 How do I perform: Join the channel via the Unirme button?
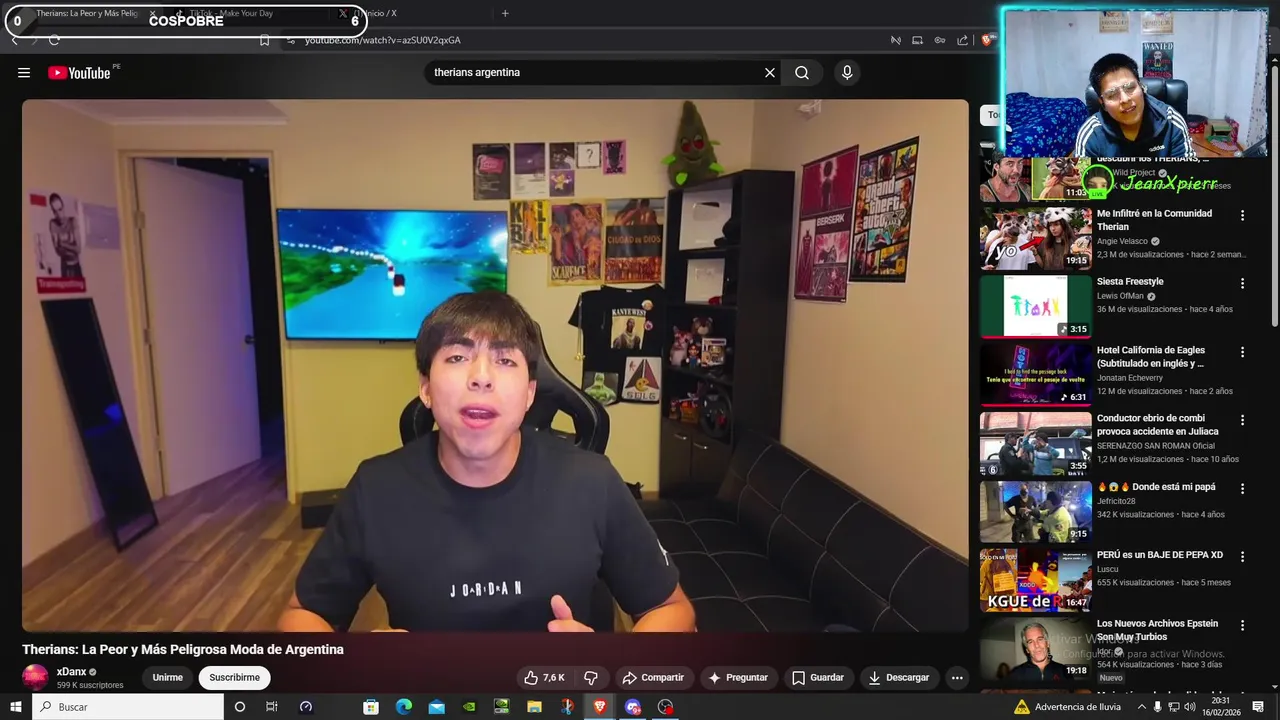167,677
